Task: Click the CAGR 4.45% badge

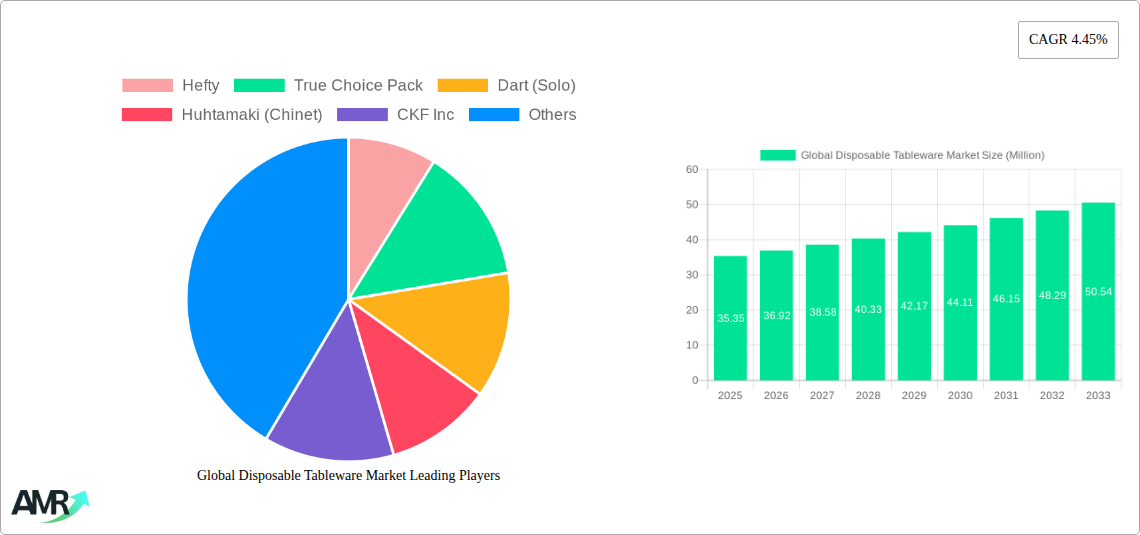Action: tap(1068, 40)
